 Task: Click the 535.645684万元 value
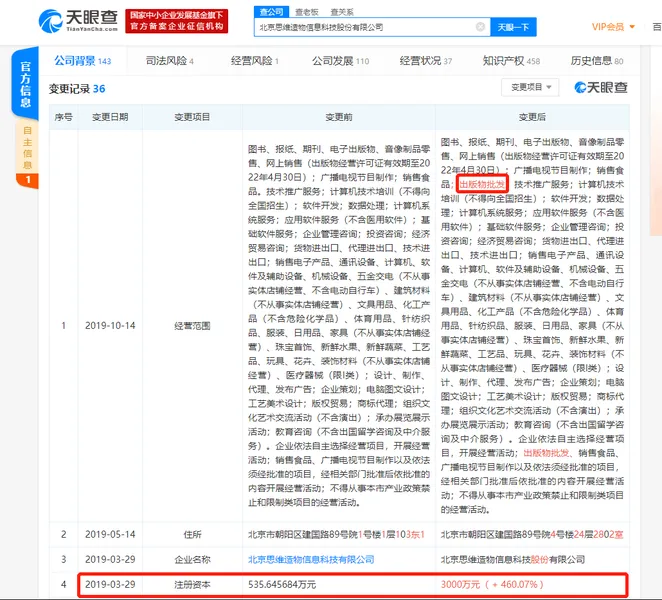click(282, 585)
